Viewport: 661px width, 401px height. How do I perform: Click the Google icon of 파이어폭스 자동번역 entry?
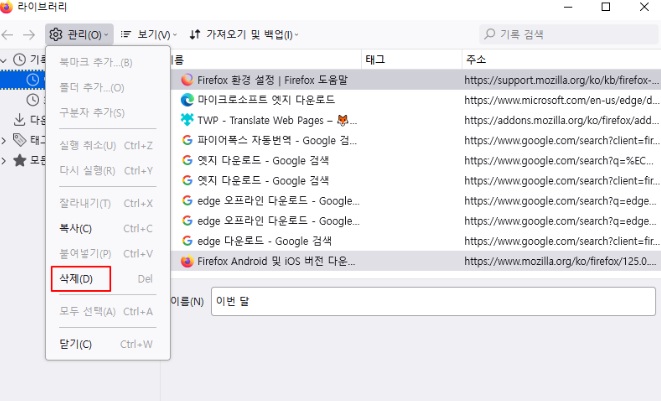coord(187,140)
